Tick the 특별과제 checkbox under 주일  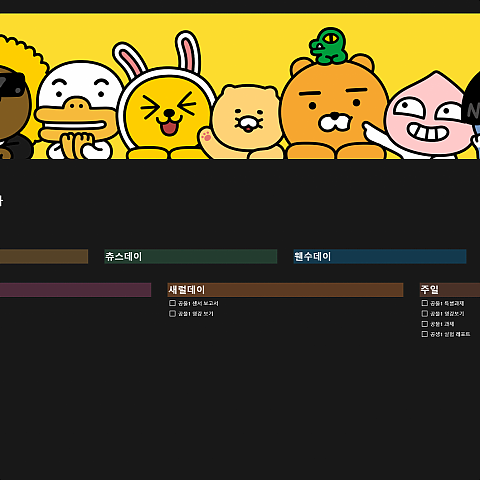425,303
